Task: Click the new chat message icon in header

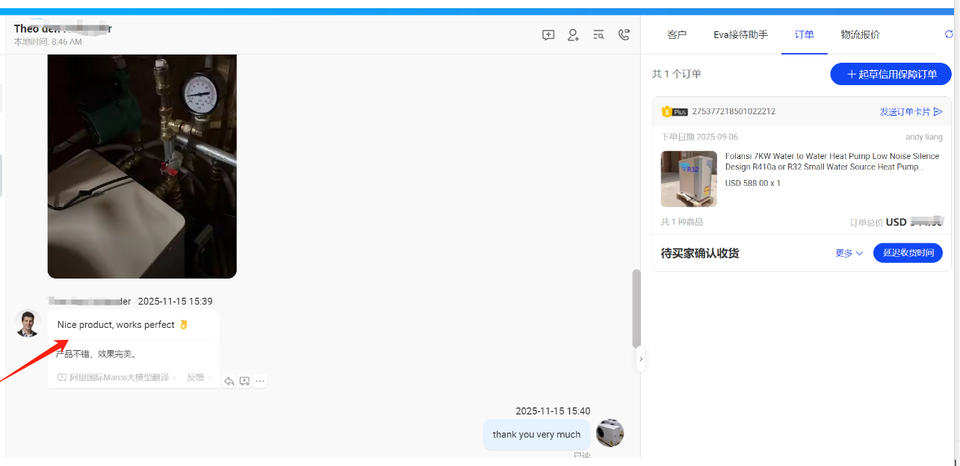Action: [548, 35]
